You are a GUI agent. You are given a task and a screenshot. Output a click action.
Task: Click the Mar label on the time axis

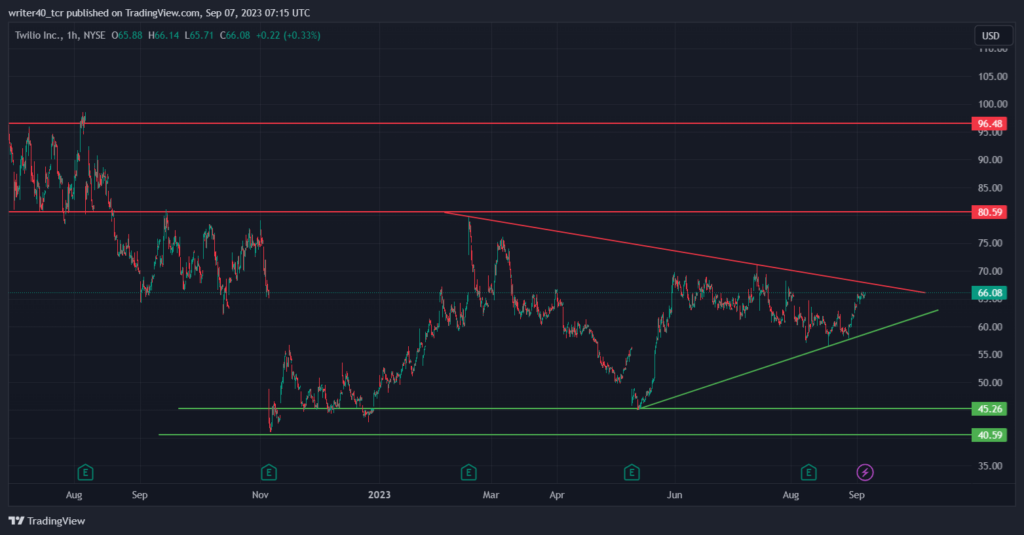point(490,494)
